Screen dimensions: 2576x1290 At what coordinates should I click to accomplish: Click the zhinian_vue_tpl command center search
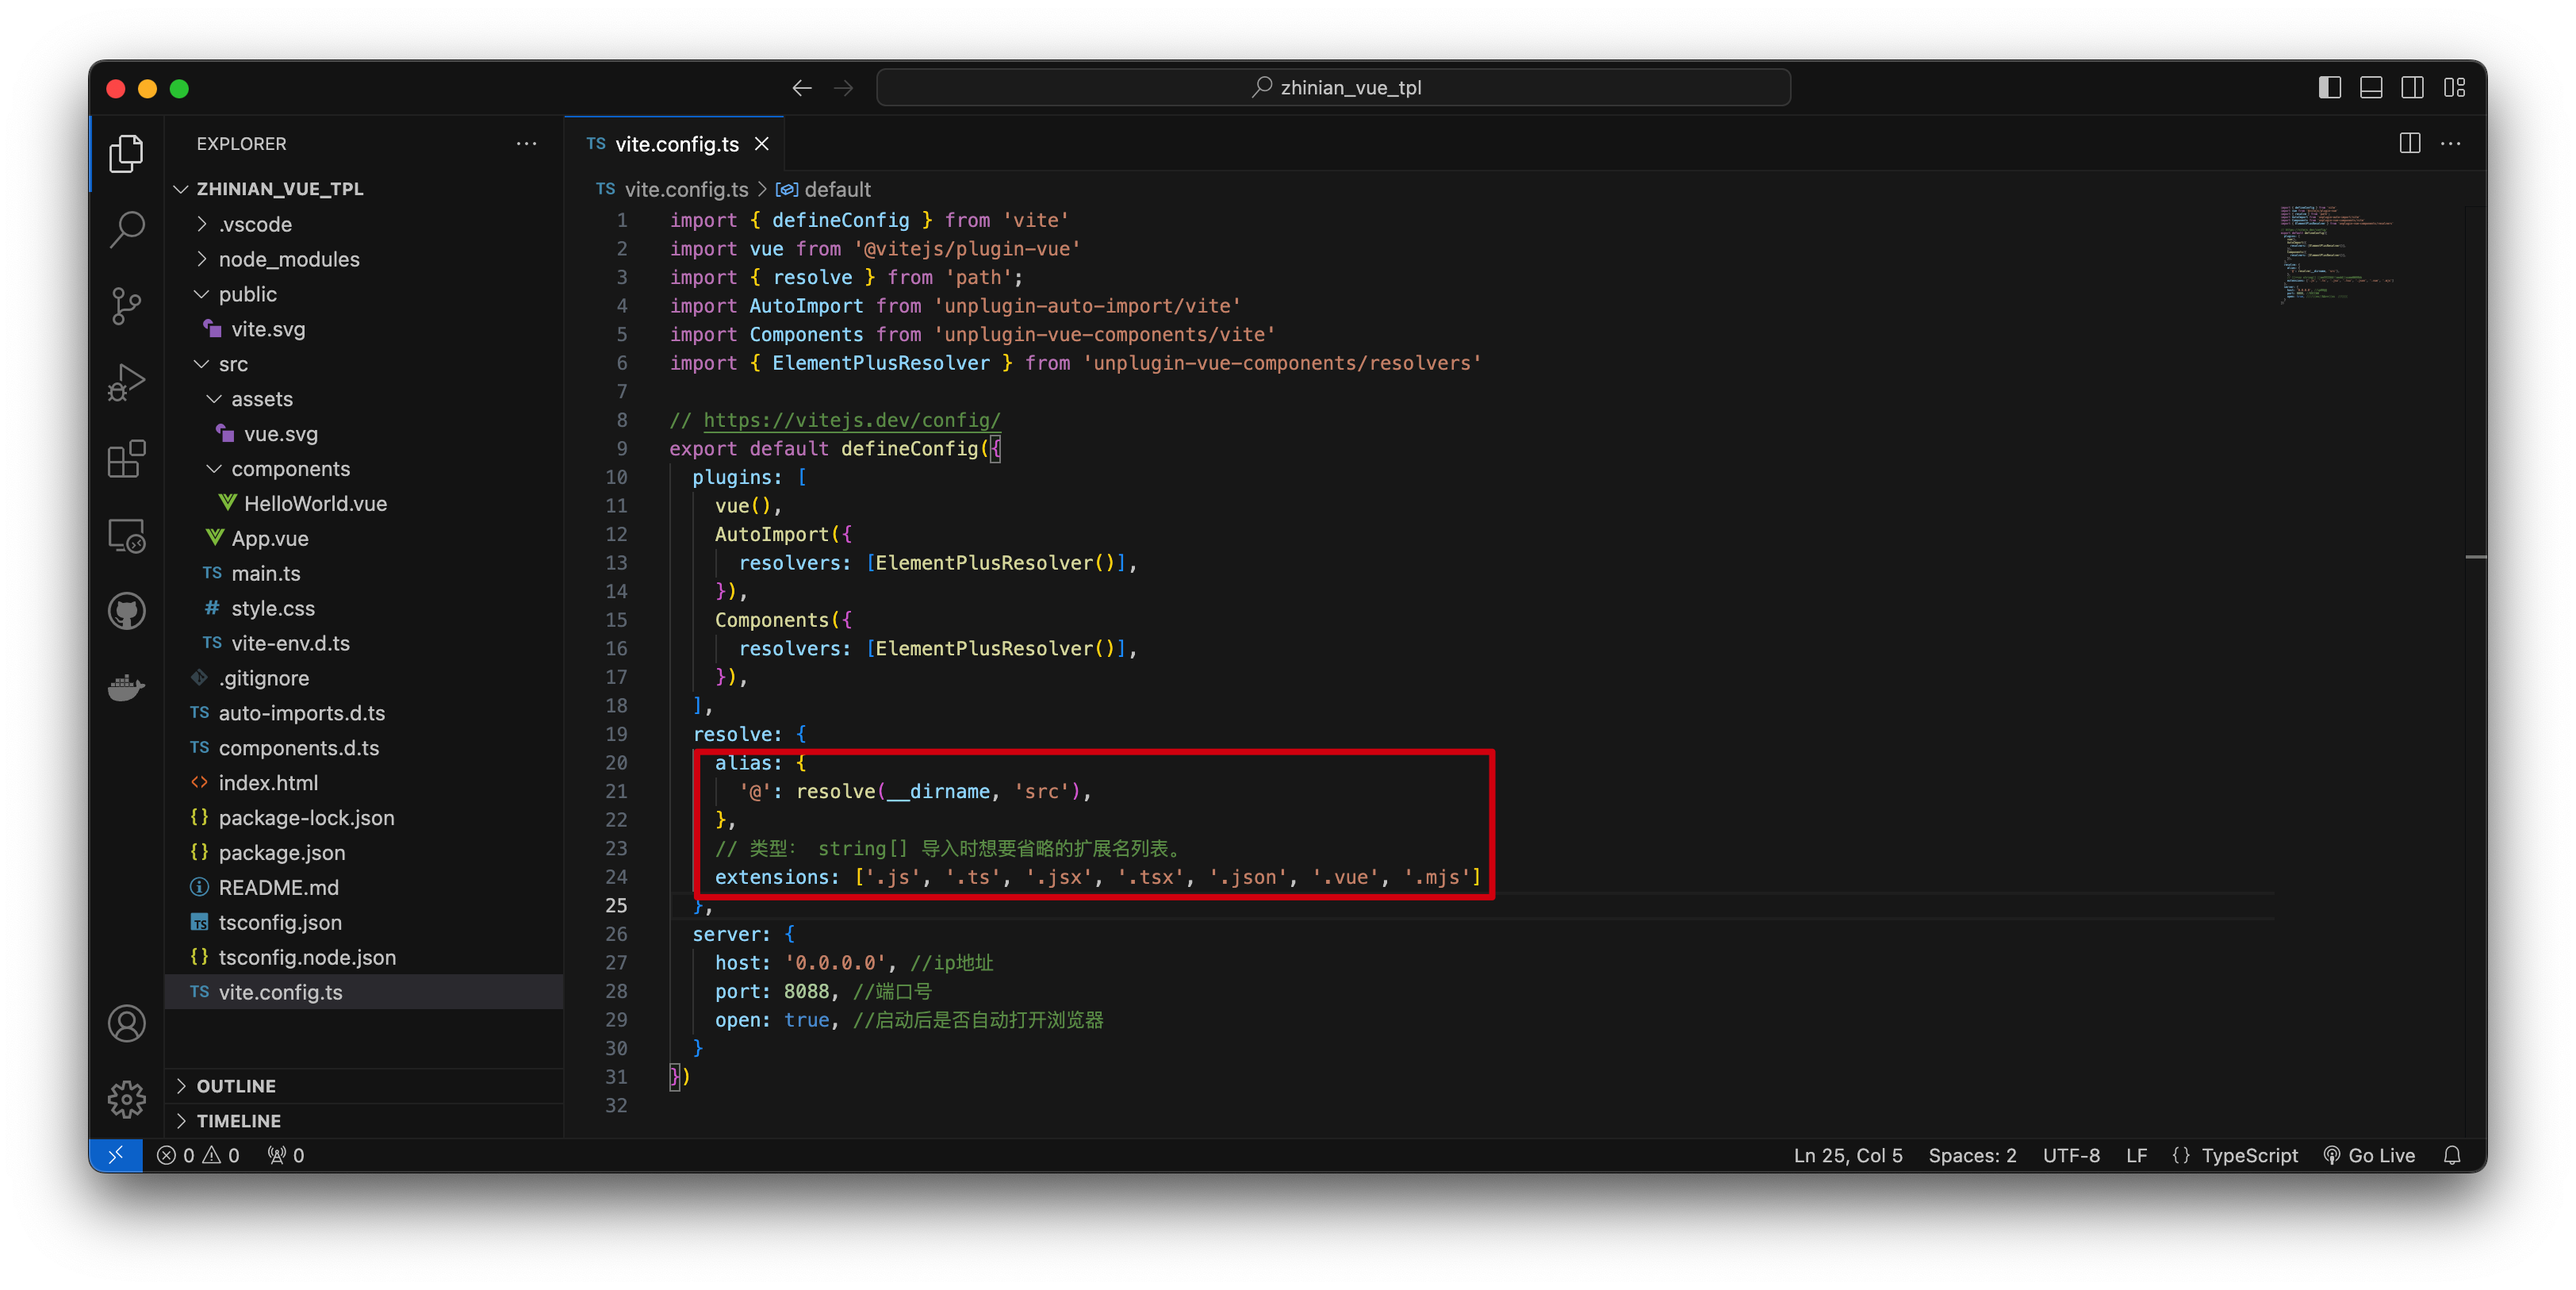(x=1333, y=88)
